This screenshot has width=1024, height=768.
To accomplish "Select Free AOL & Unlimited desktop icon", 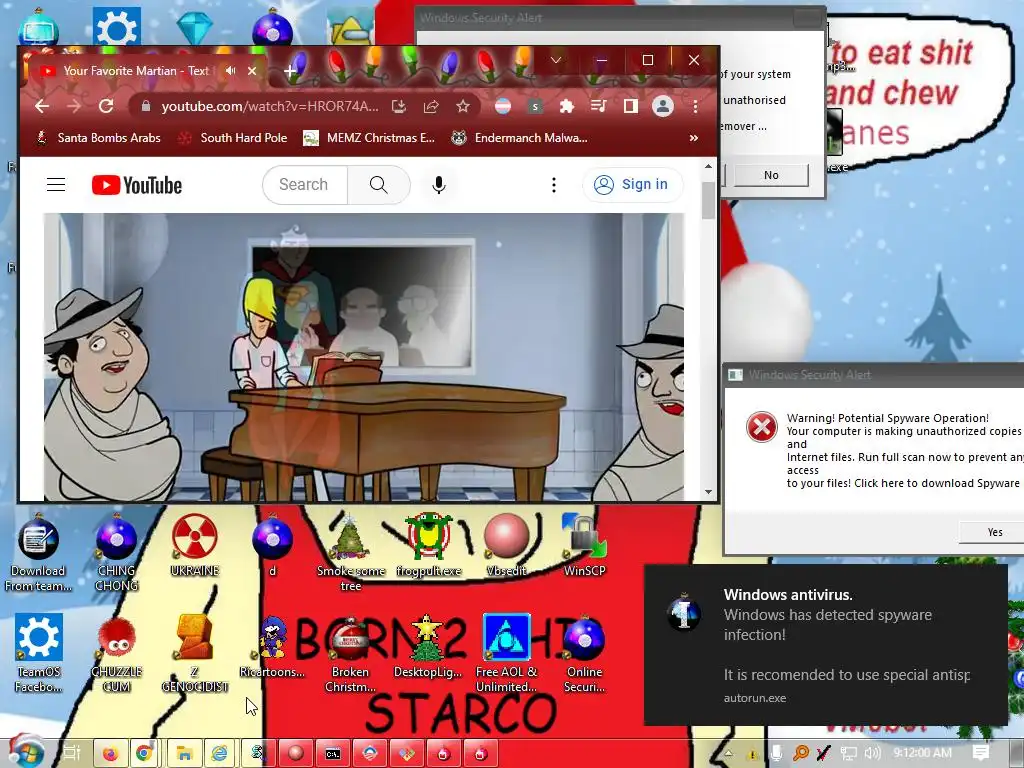I will (506, 653).
